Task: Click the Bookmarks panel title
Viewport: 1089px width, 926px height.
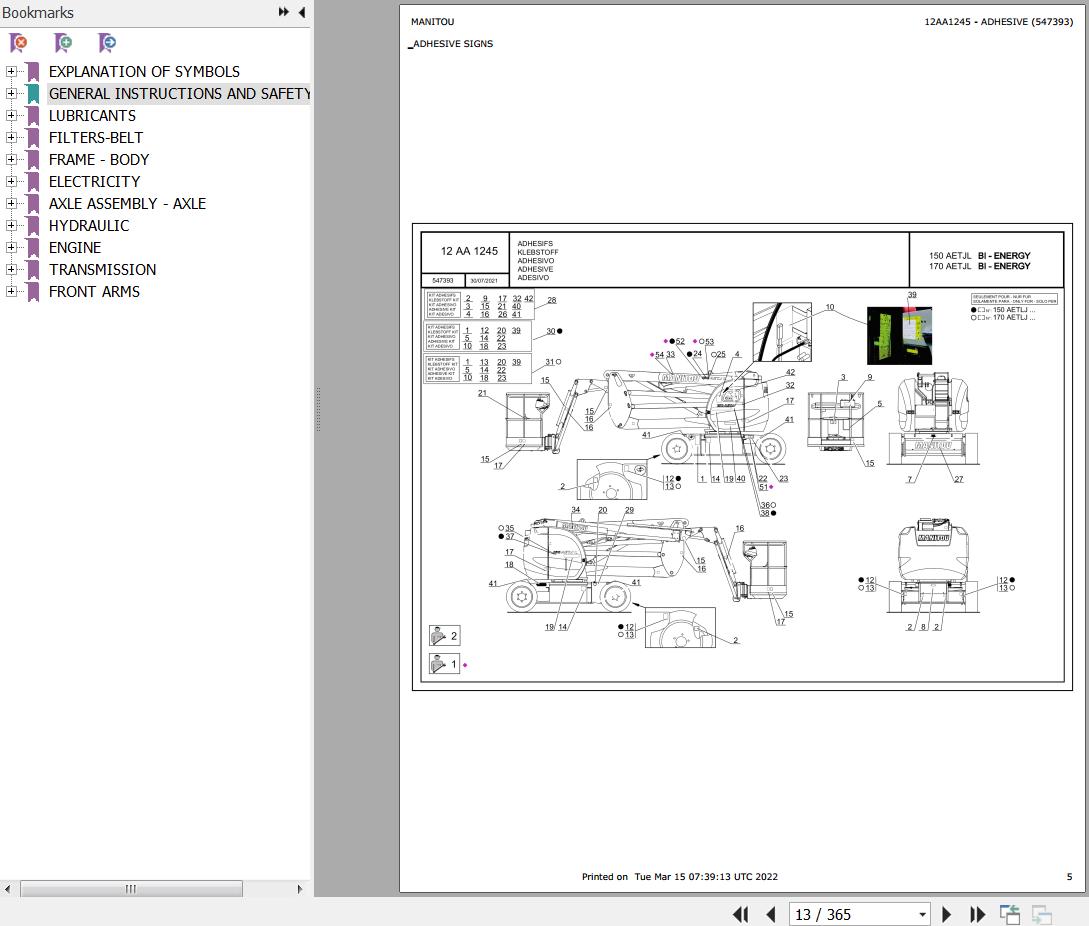Action: pos(38,13)
